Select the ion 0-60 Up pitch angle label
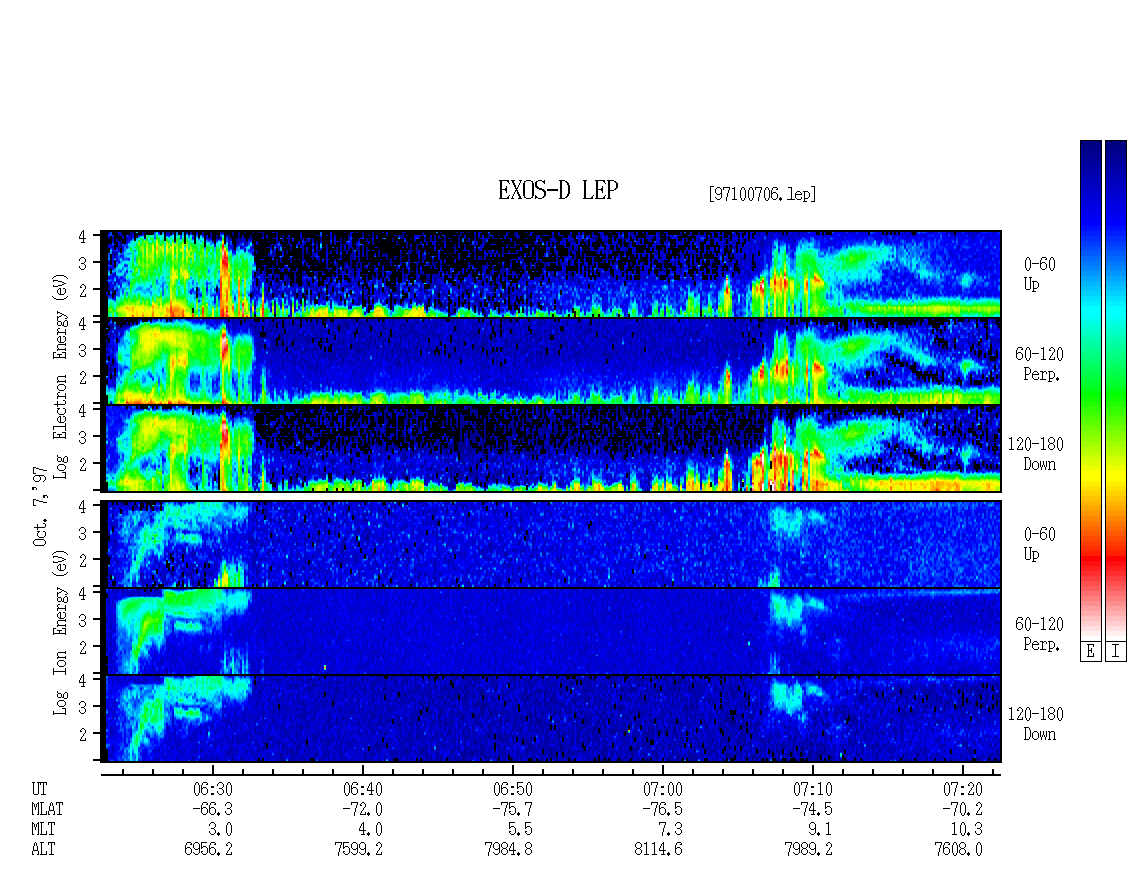The width and height of the screenshot is (1130, 875). coord(1039,544)
